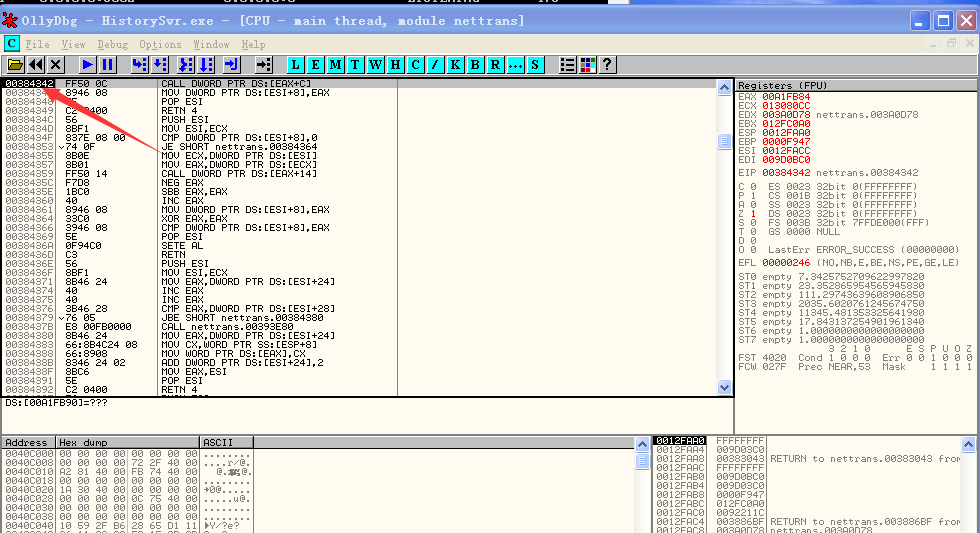Open the File menu
The height and width of the screenshot is (533, 980).
pos(38,44)
